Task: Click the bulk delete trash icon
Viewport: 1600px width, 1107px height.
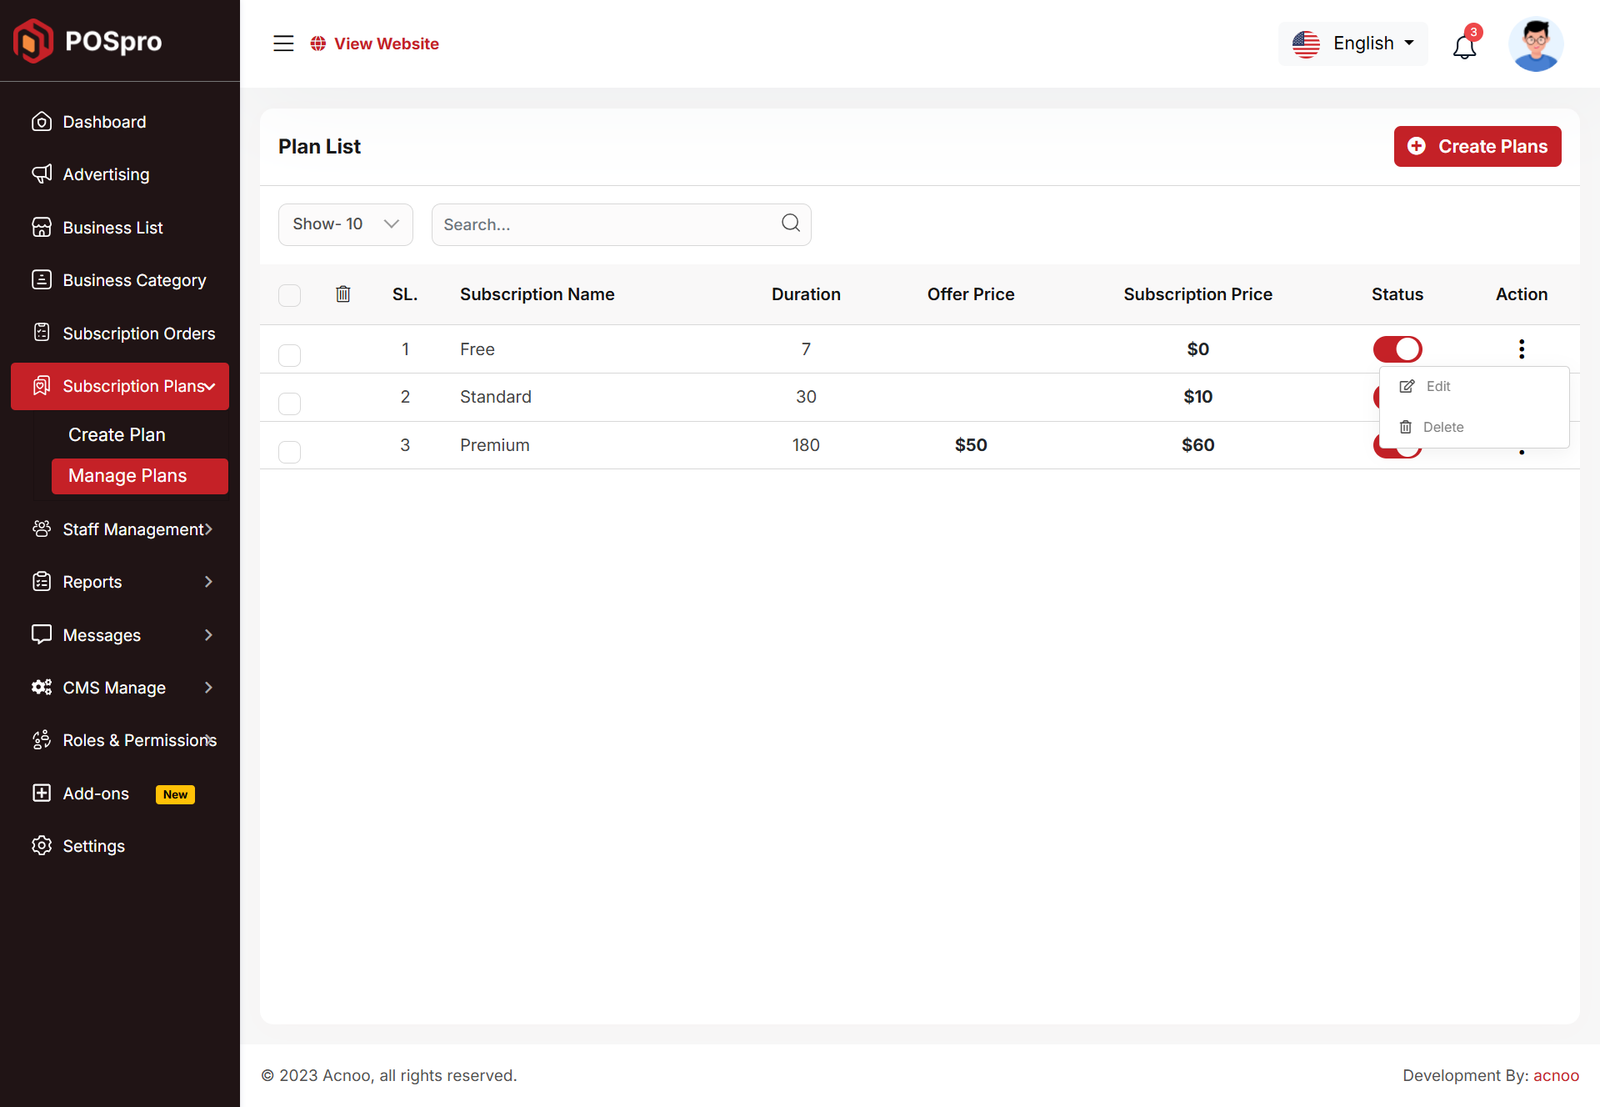Action: (343, 294)
